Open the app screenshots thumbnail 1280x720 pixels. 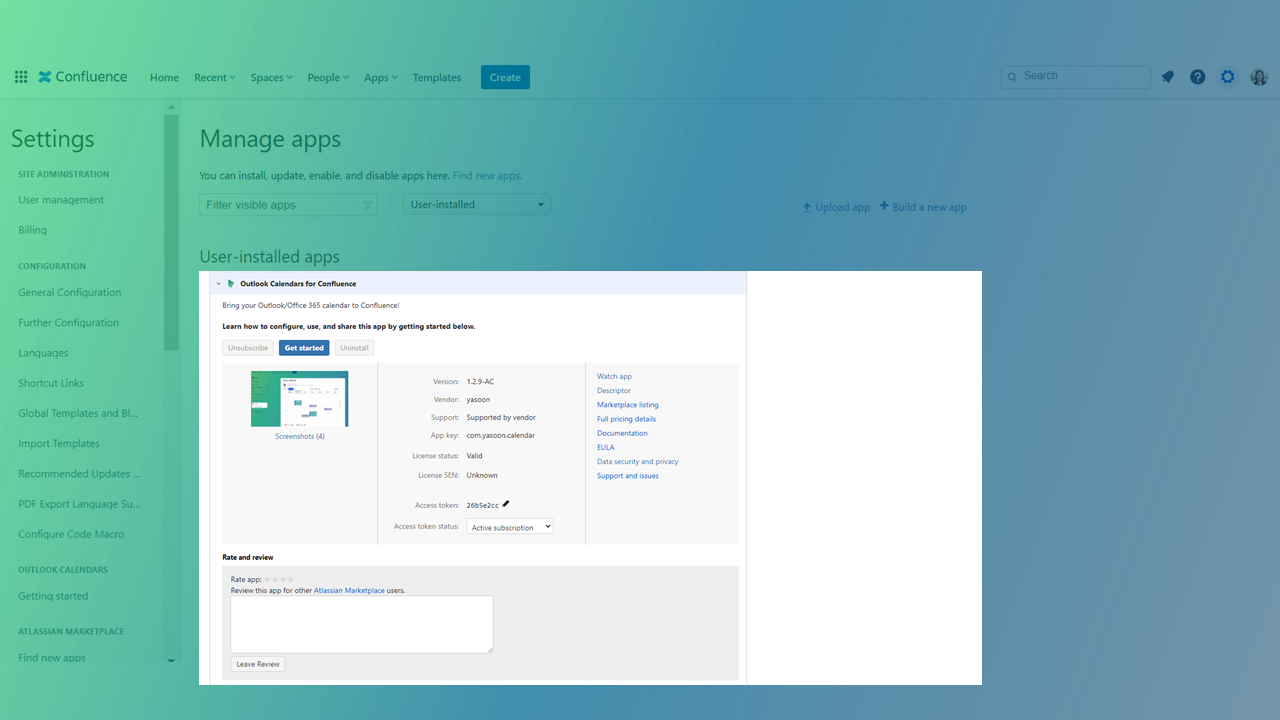[x=299, y=399]
